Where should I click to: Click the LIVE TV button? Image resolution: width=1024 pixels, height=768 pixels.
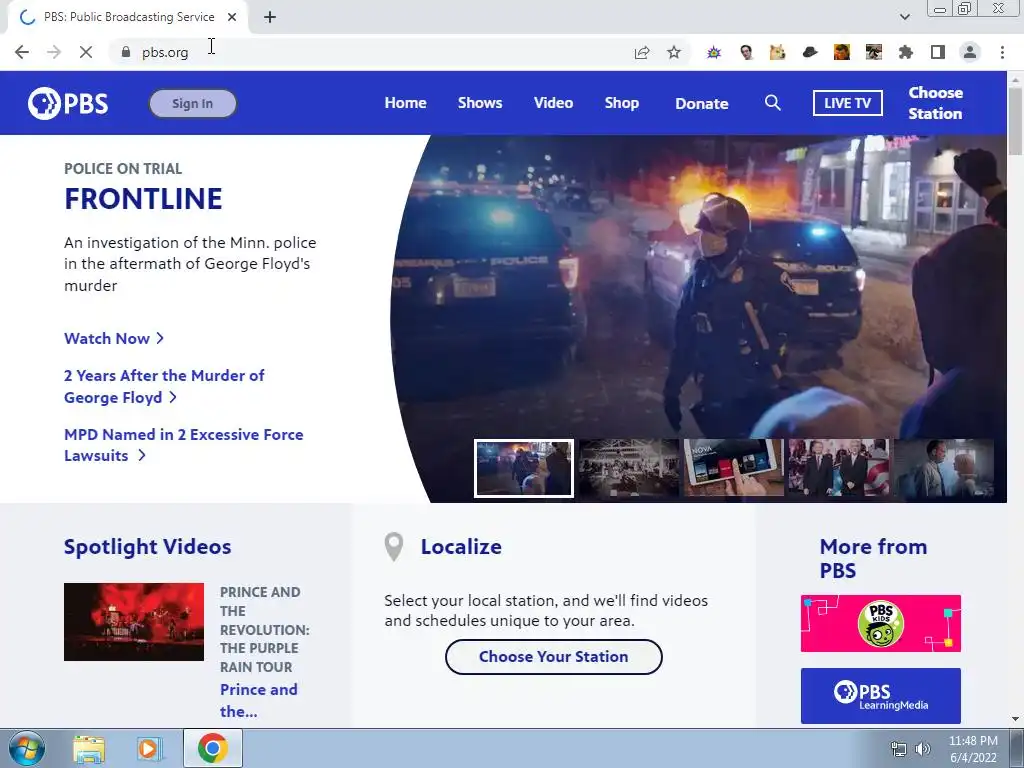(x=848, y=103)
